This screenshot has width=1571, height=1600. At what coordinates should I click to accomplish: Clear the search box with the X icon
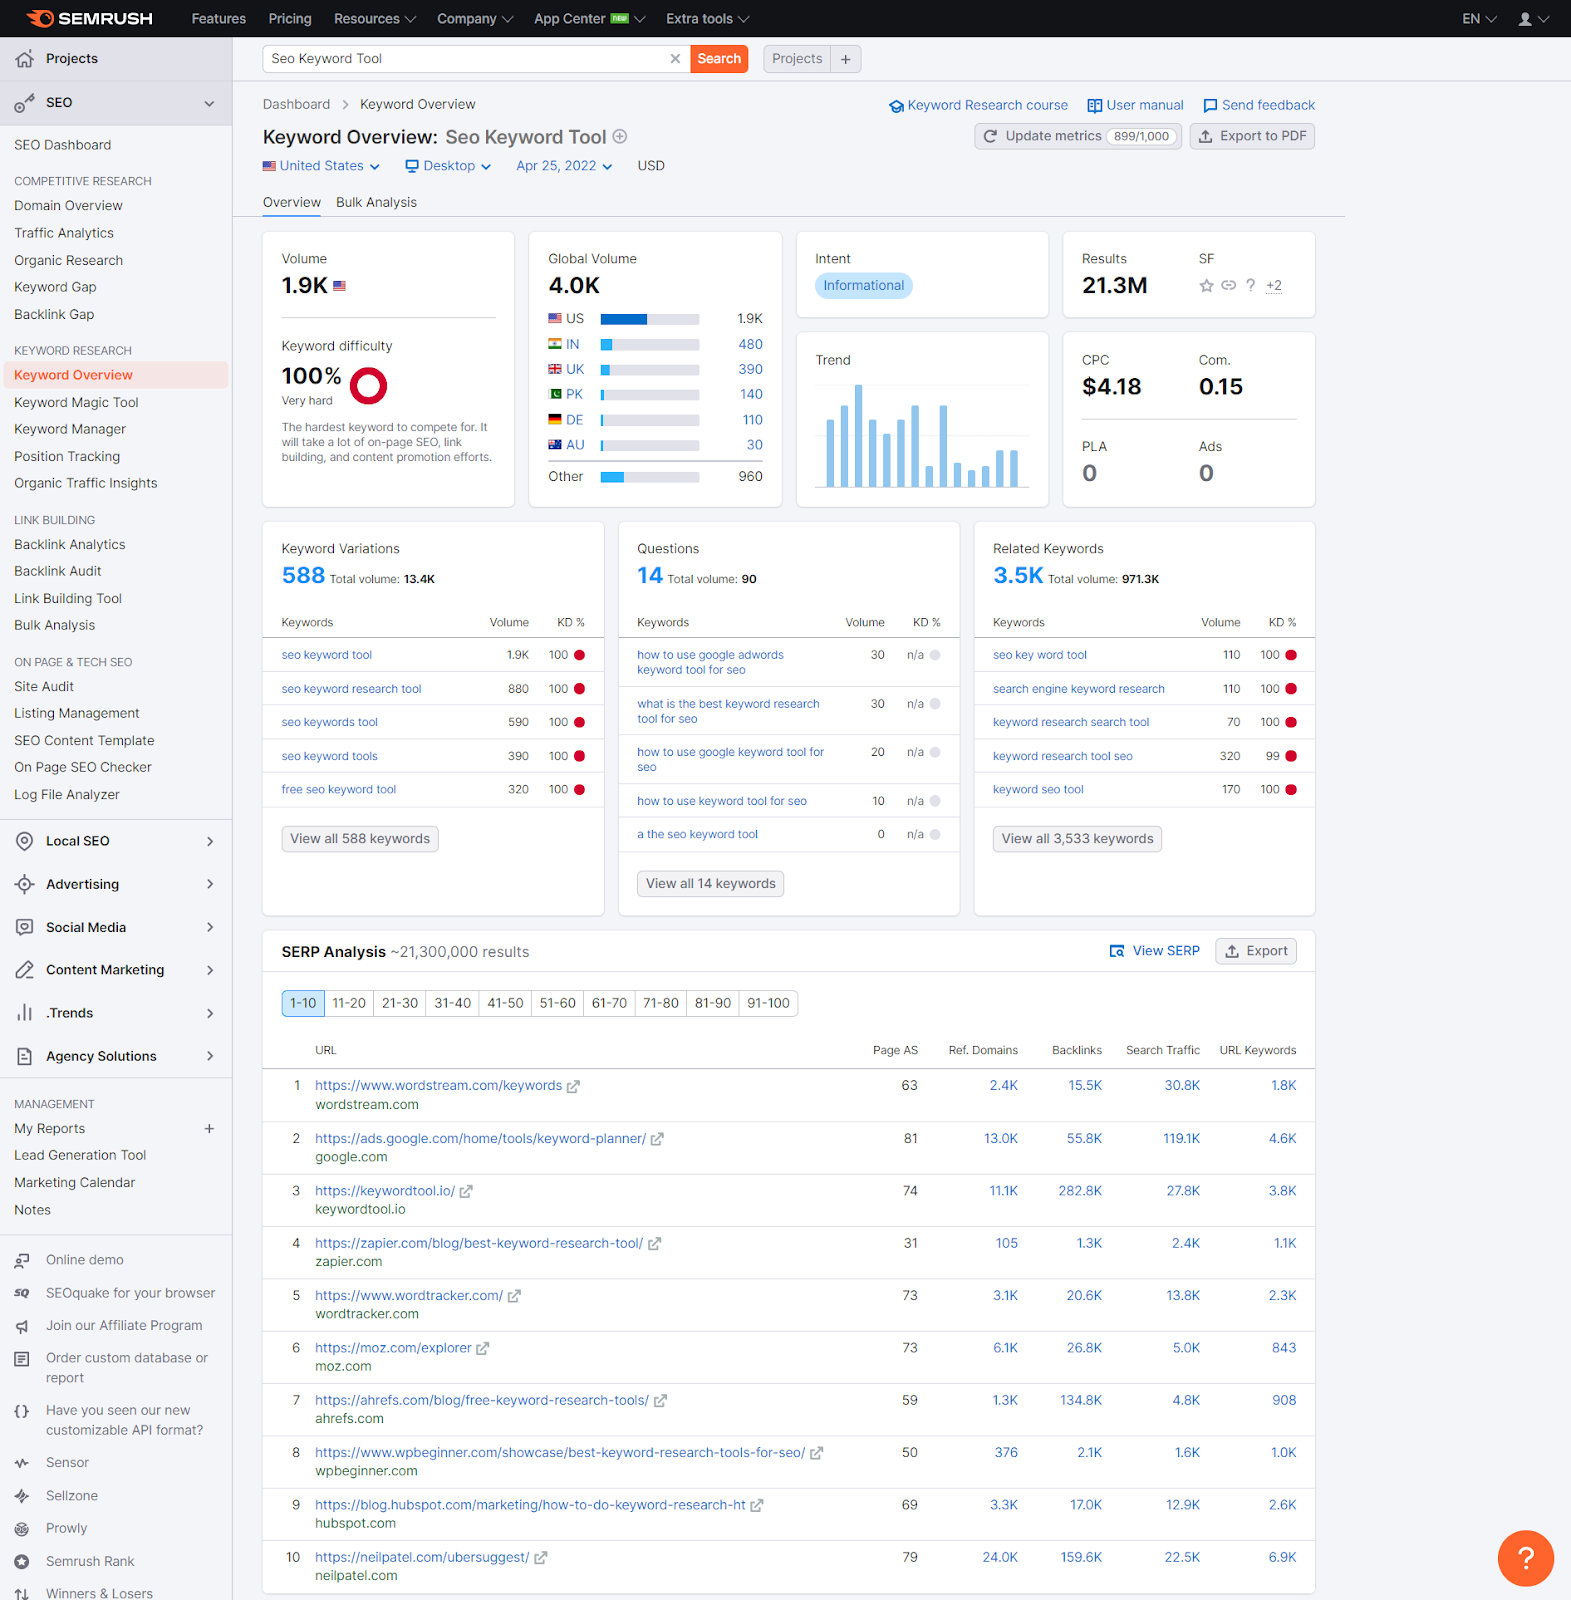675,59
